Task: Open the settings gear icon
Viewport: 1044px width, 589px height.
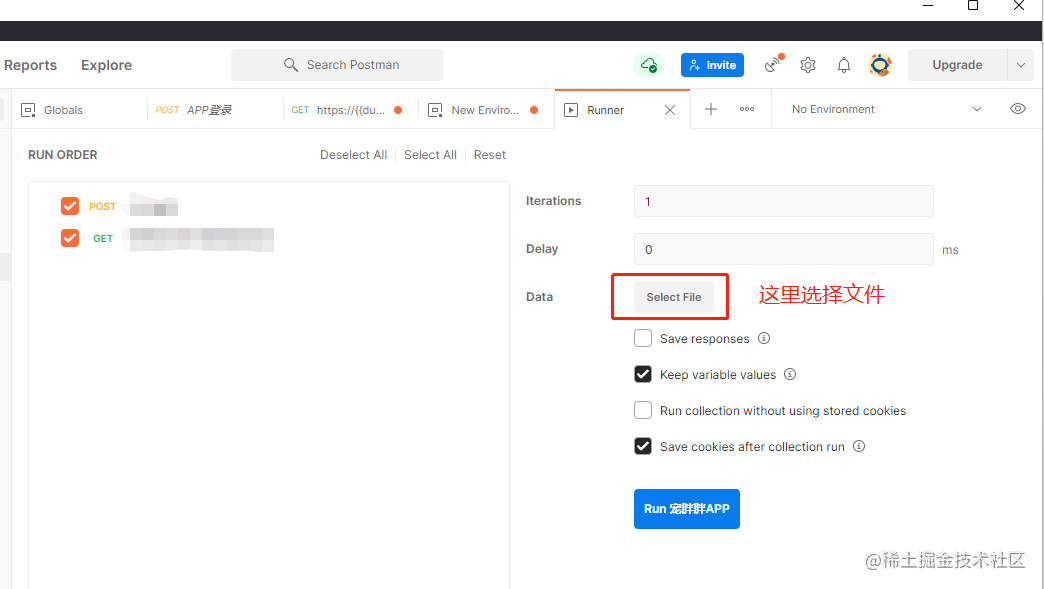Action: tap(808, 65)
